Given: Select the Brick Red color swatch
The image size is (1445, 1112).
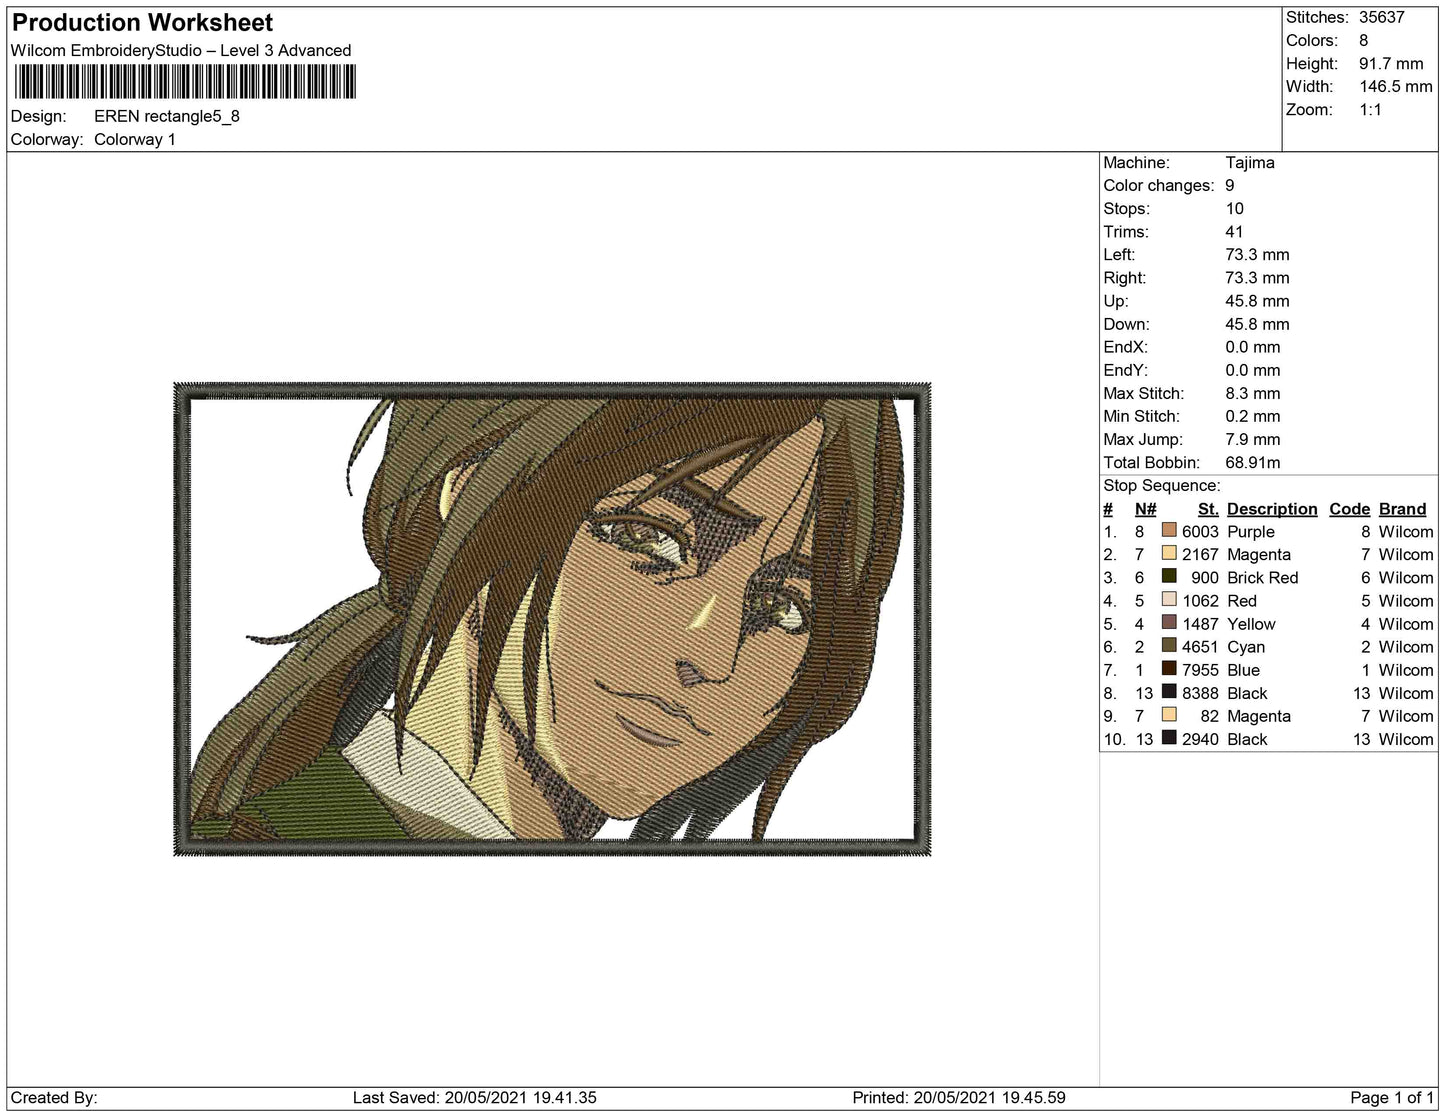Looking at the screenshot, I should point(1168,577).
